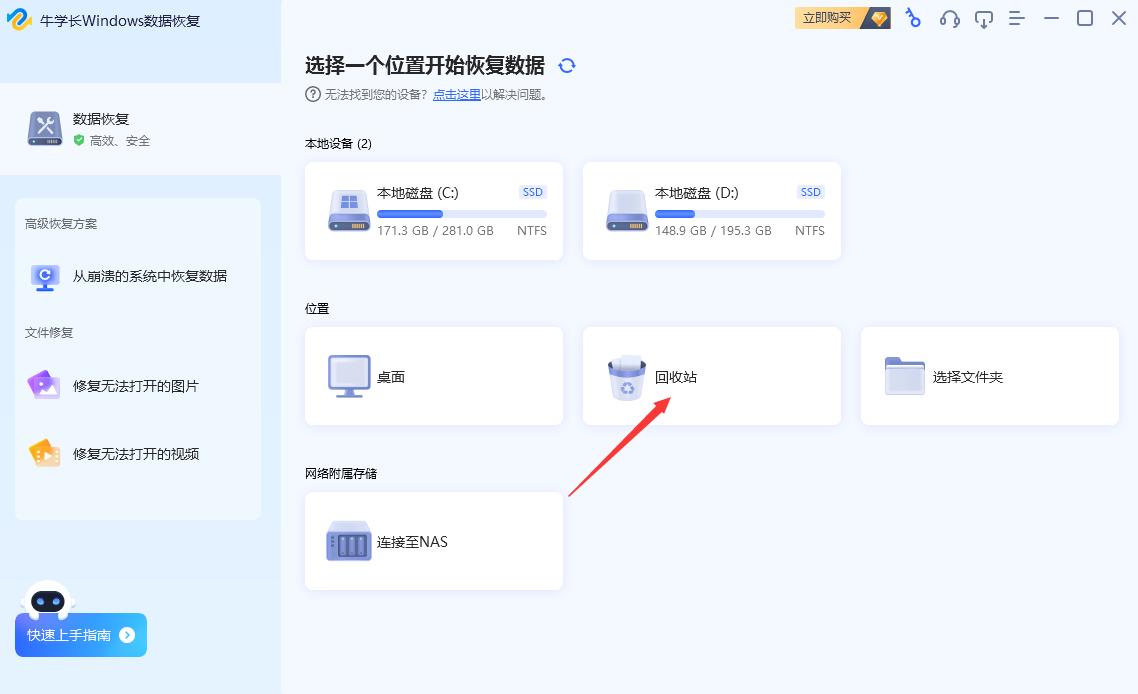Open the 桌面 (Desktop) recovery option
1138x694 pixels.
348,376
